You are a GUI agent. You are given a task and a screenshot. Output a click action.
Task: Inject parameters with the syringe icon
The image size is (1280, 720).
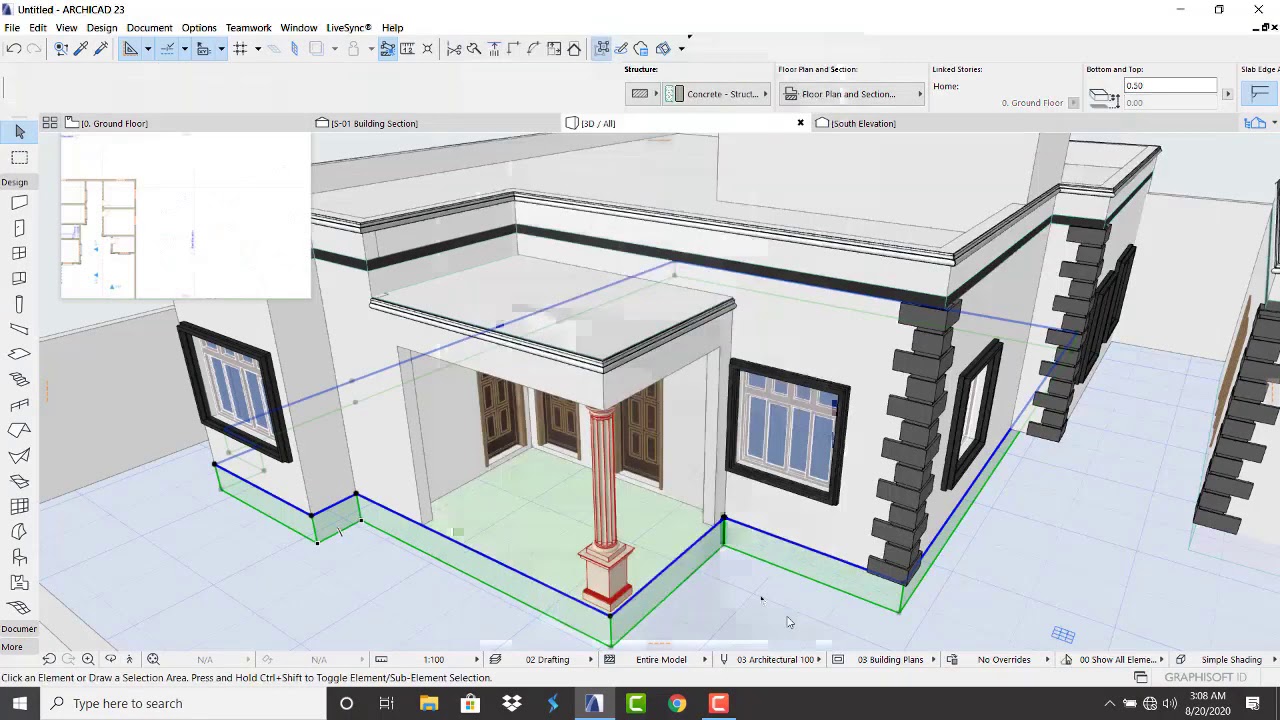tap(100, 48)
